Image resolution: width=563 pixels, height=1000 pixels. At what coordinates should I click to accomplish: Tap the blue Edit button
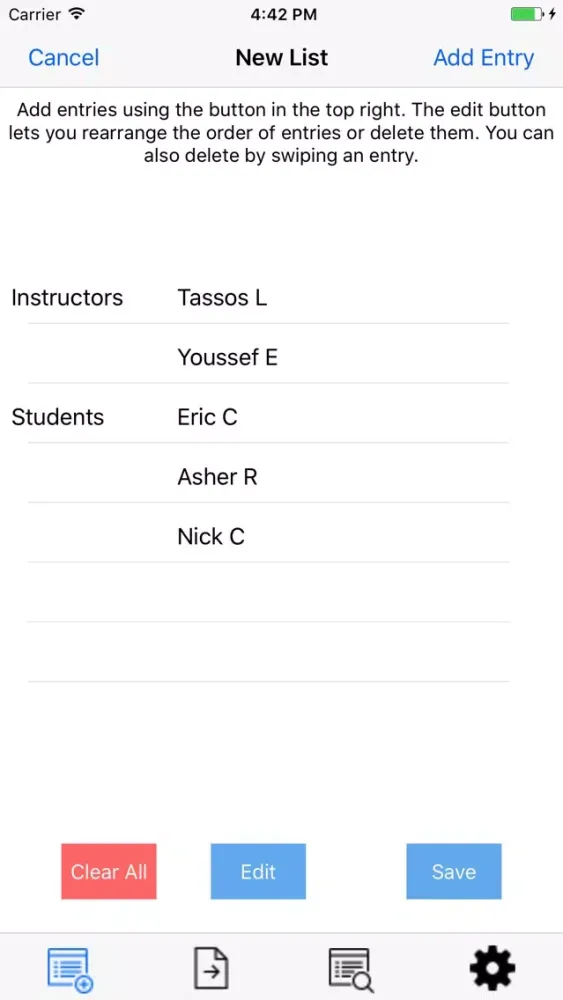tap(258, 871)
